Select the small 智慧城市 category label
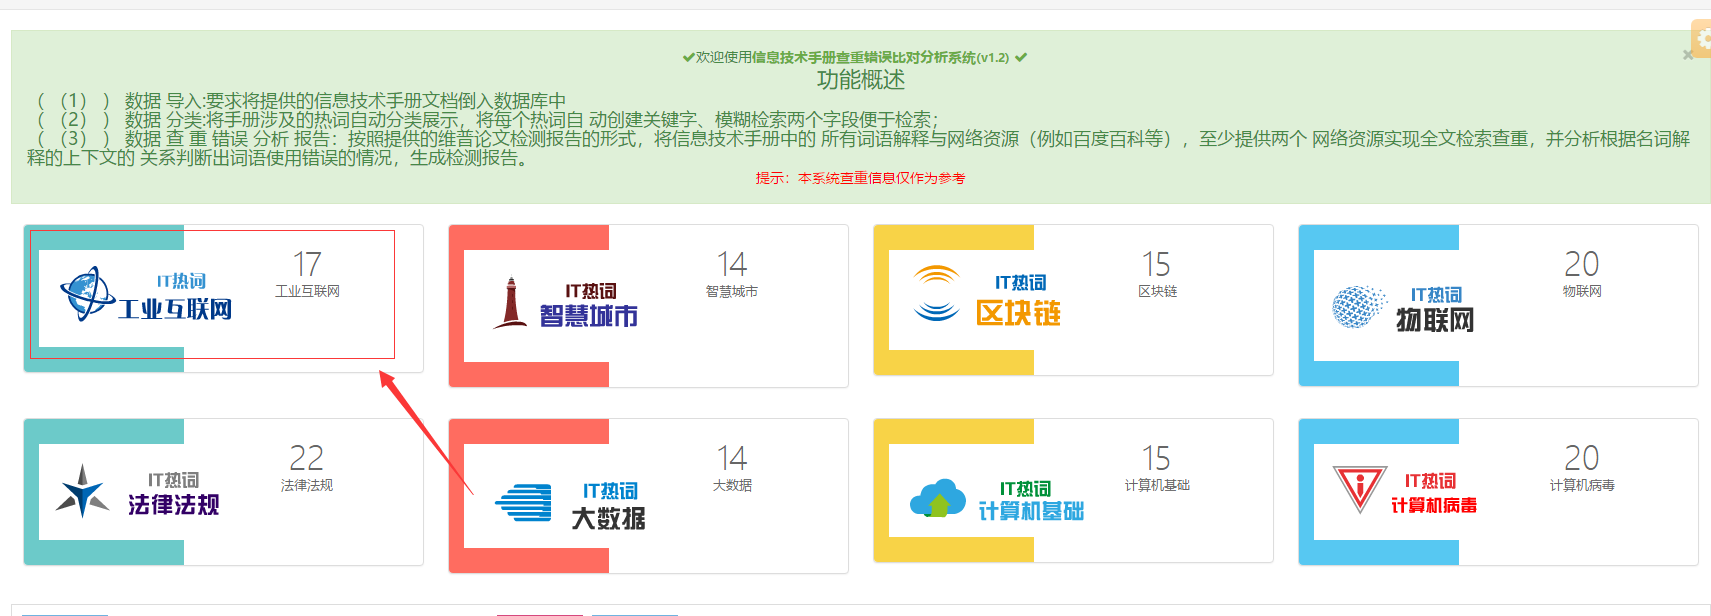Screen dimensions: 1711x616 (732, 291)
